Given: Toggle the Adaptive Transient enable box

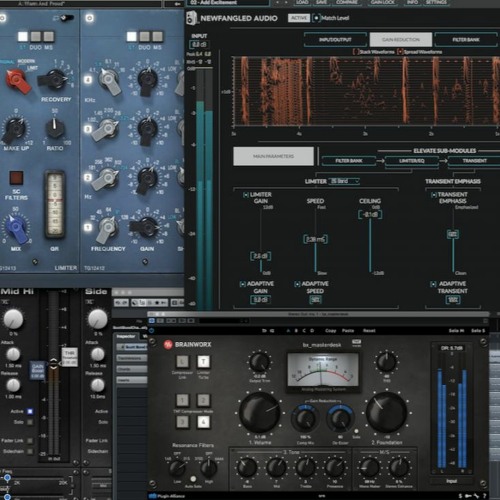Looking at the screenshot, I should tap(433, 284).
